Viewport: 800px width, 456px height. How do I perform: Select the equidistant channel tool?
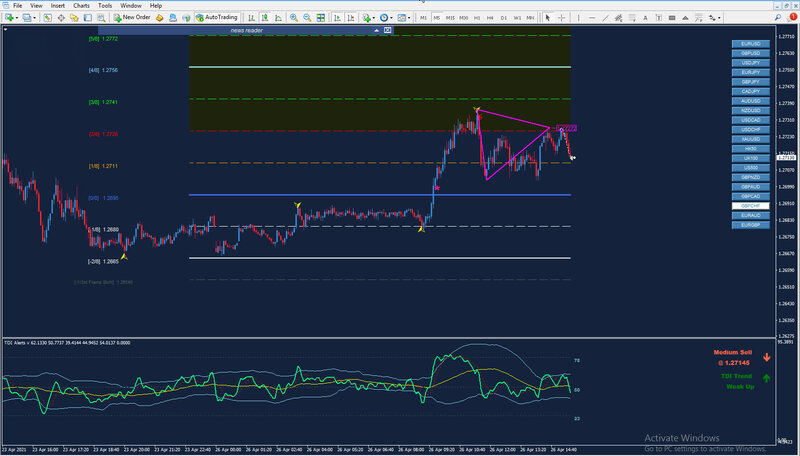pos(618,18)
